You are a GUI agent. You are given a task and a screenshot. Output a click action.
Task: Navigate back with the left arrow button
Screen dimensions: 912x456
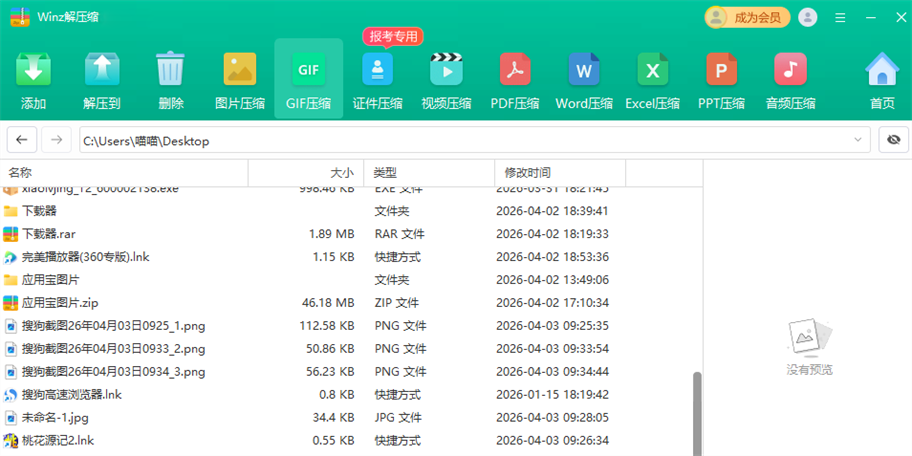click(x=22, y=141)
